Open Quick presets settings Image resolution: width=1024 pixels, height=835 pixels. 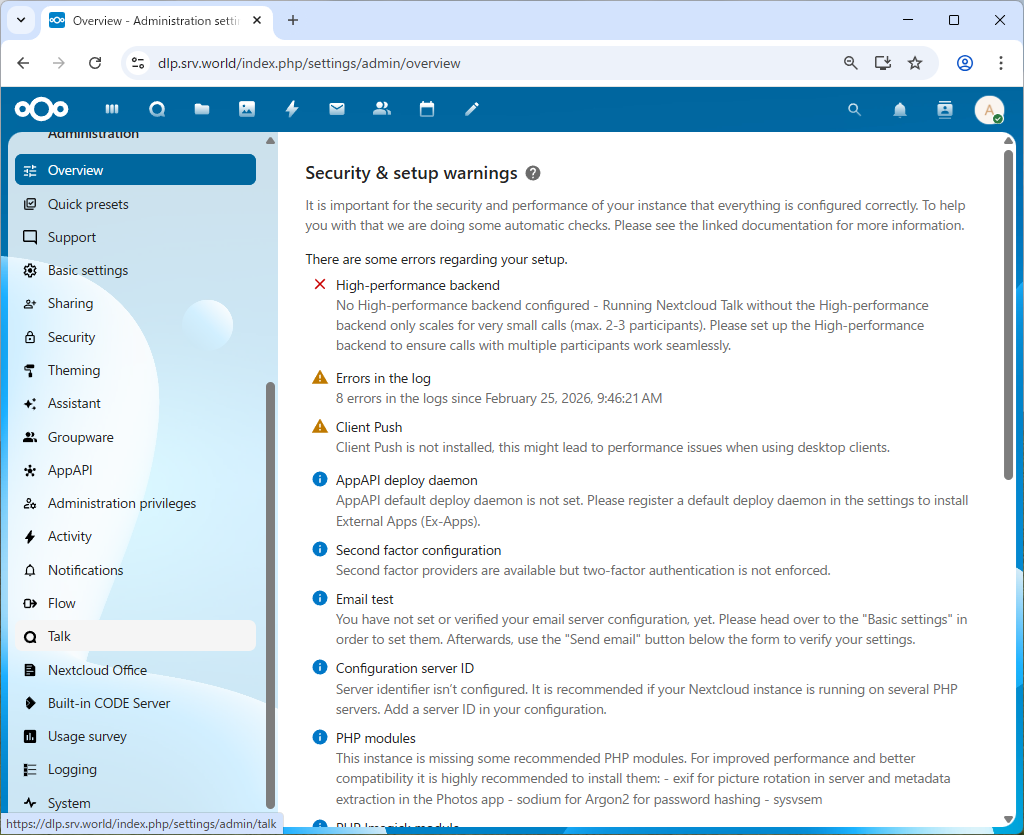tap(135, 204)
